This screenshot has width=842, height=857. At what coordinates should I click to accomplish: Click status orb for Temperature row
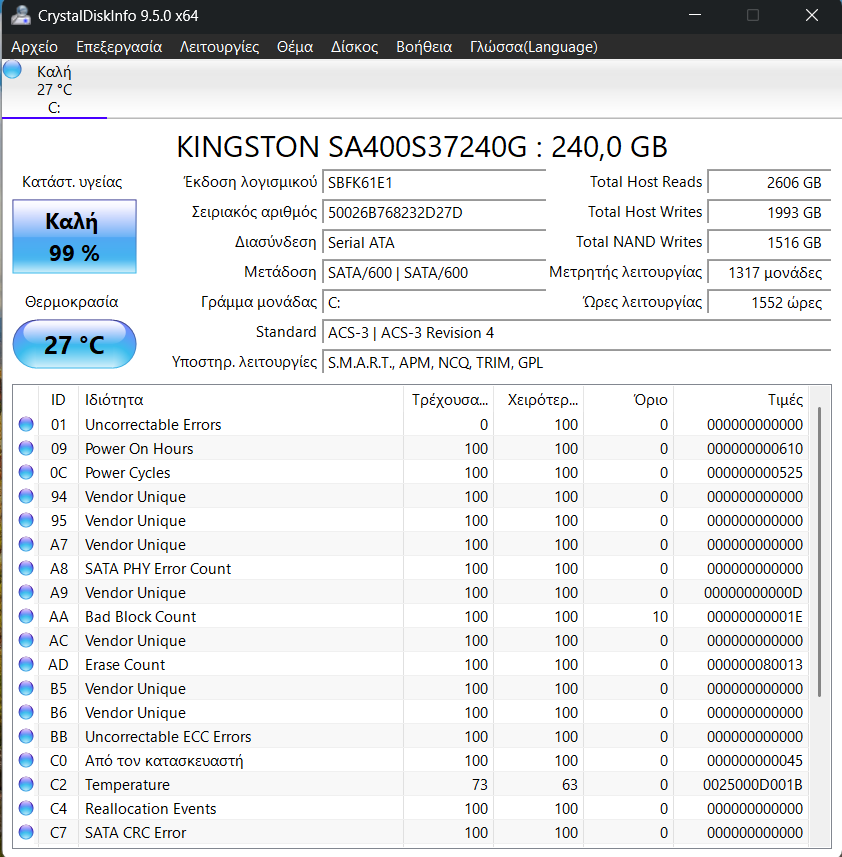pyautogui.click(x=26, y=784)
